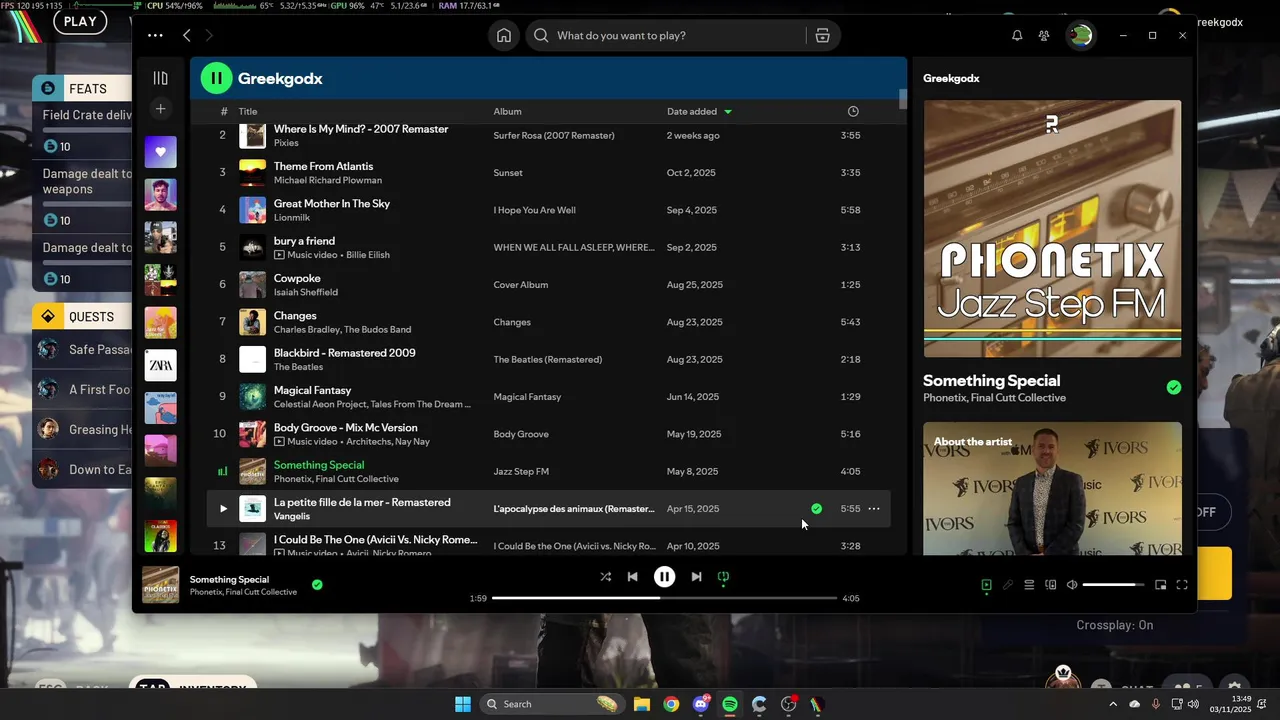Click the playlist vertical scrollbar
The height and width of the screenshot is (720, 1280).
pos(903,100)
